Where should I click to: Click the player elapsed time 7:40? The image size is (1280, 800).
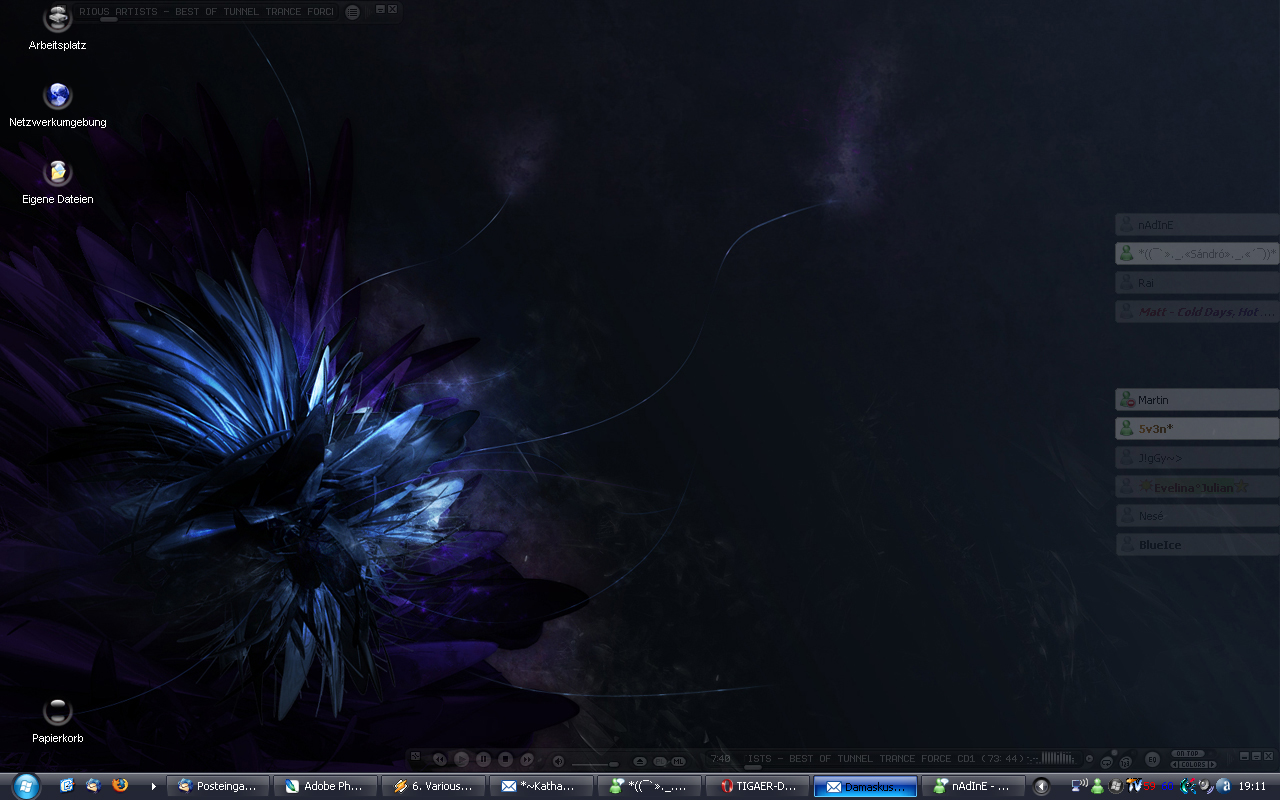(720, 759)
